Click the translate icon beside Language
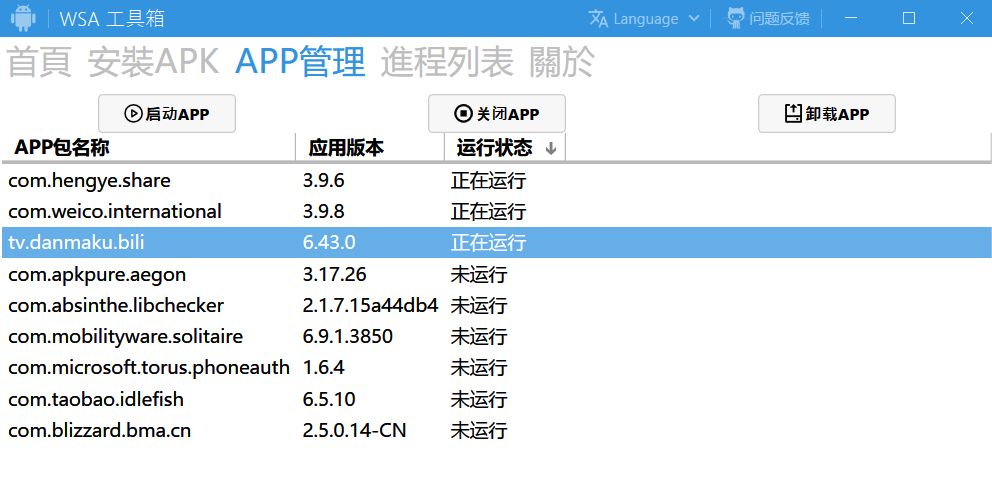992x497 pixels. [x=598, y=18]
